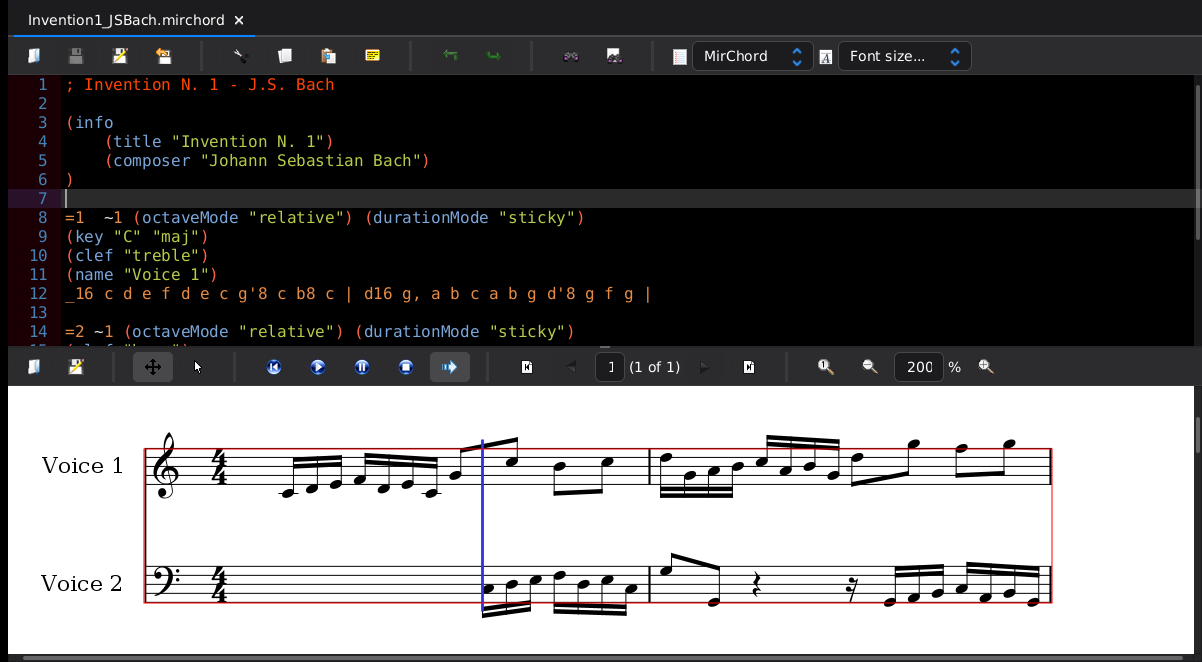The width and height of the screenshot is (1202, 662).
Task: Copy selection with the copy icon
Action: click(284, 56)
